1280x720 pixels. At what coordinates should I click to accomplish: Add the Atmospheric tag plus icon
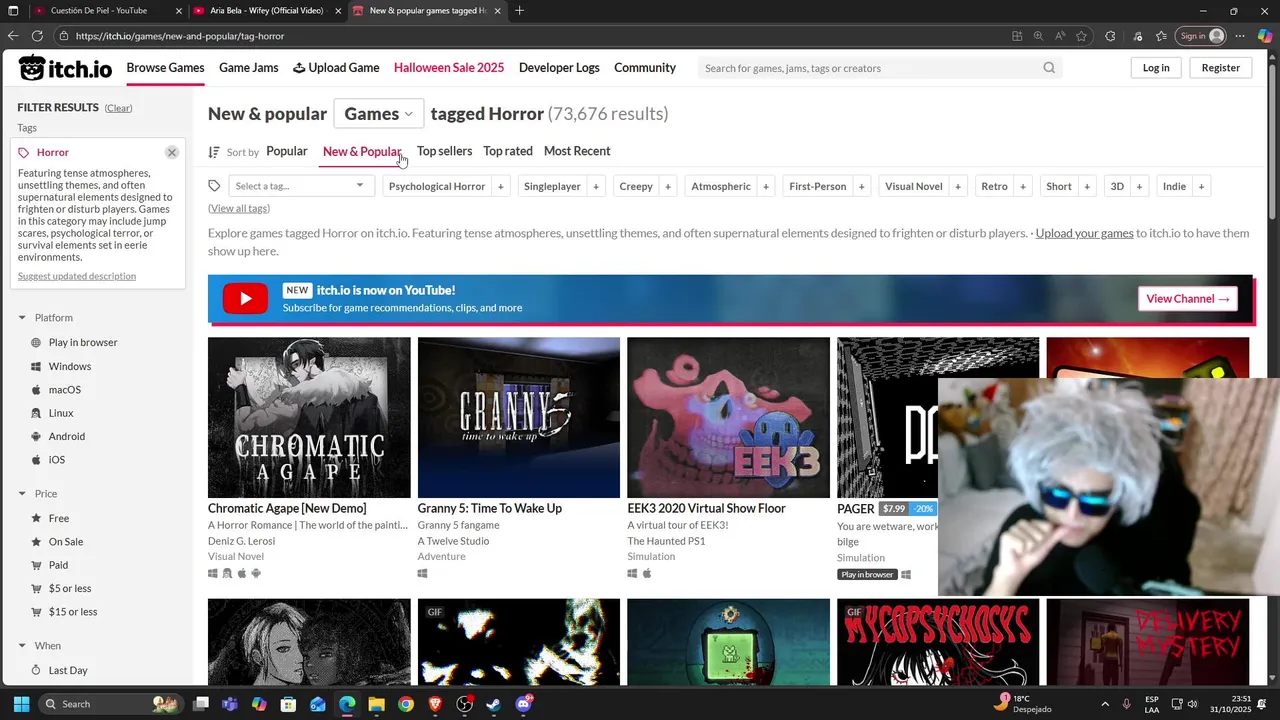(766, 186)
